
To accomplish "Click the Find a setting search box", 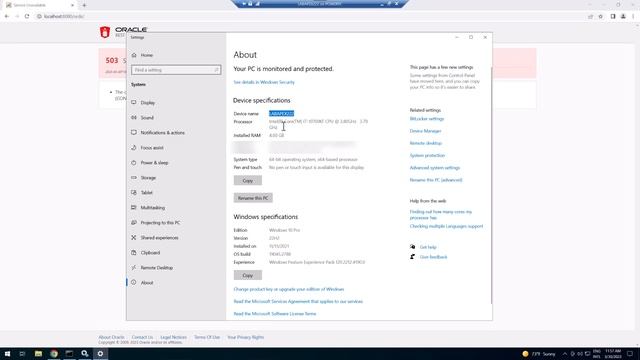I will (176, 70).
